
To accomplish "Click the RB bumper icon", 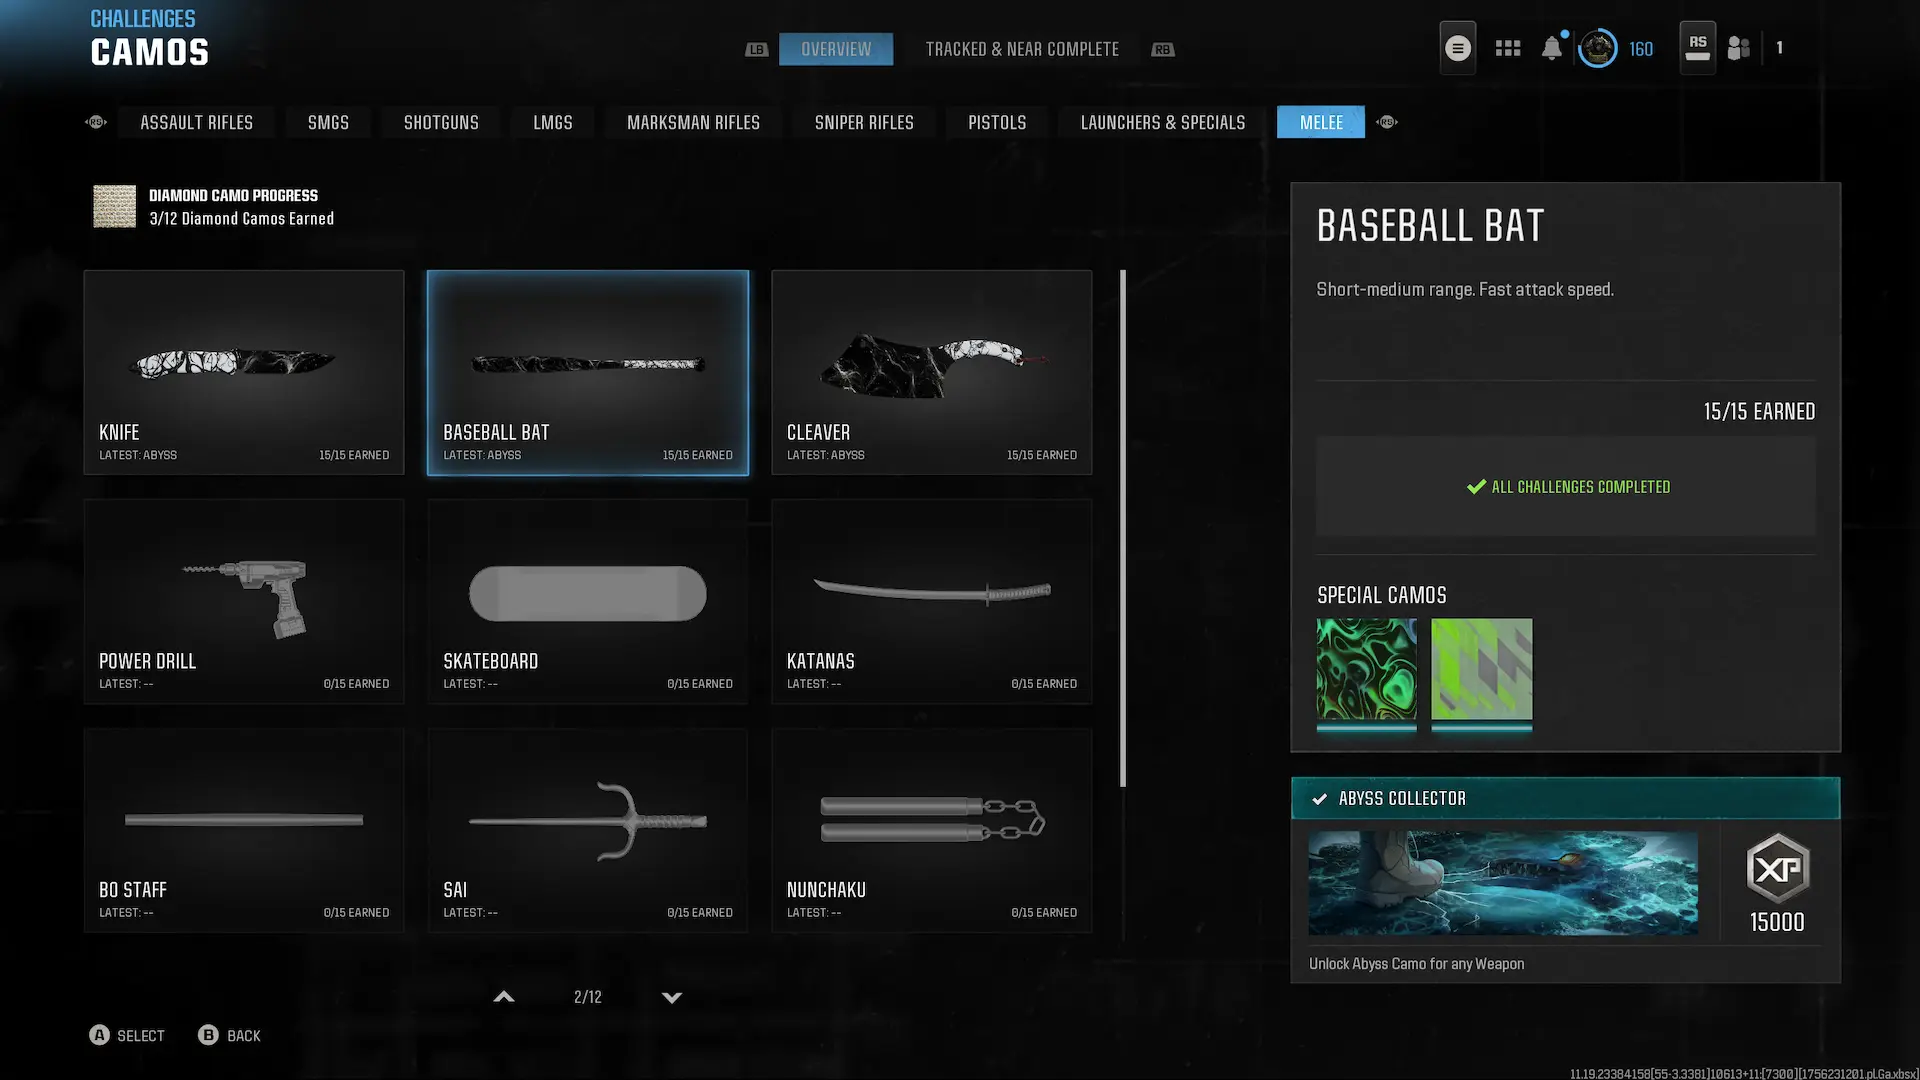I will [1162, 50].
